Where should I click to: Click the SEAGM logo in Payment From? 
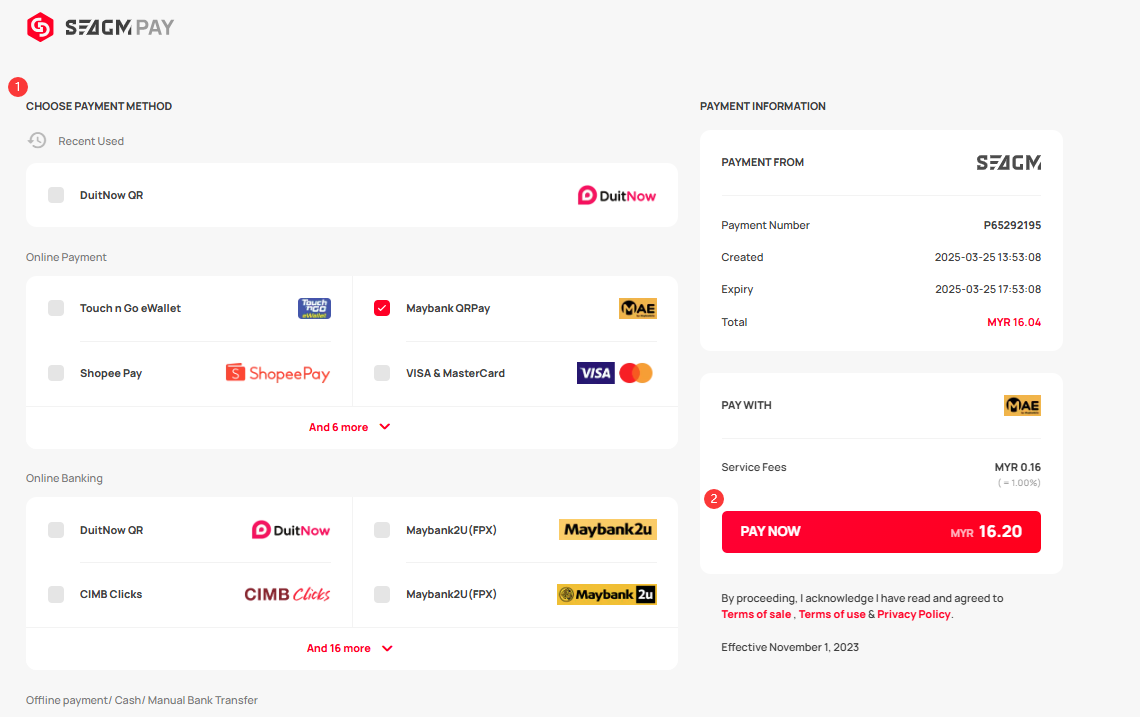(1008, 162)
